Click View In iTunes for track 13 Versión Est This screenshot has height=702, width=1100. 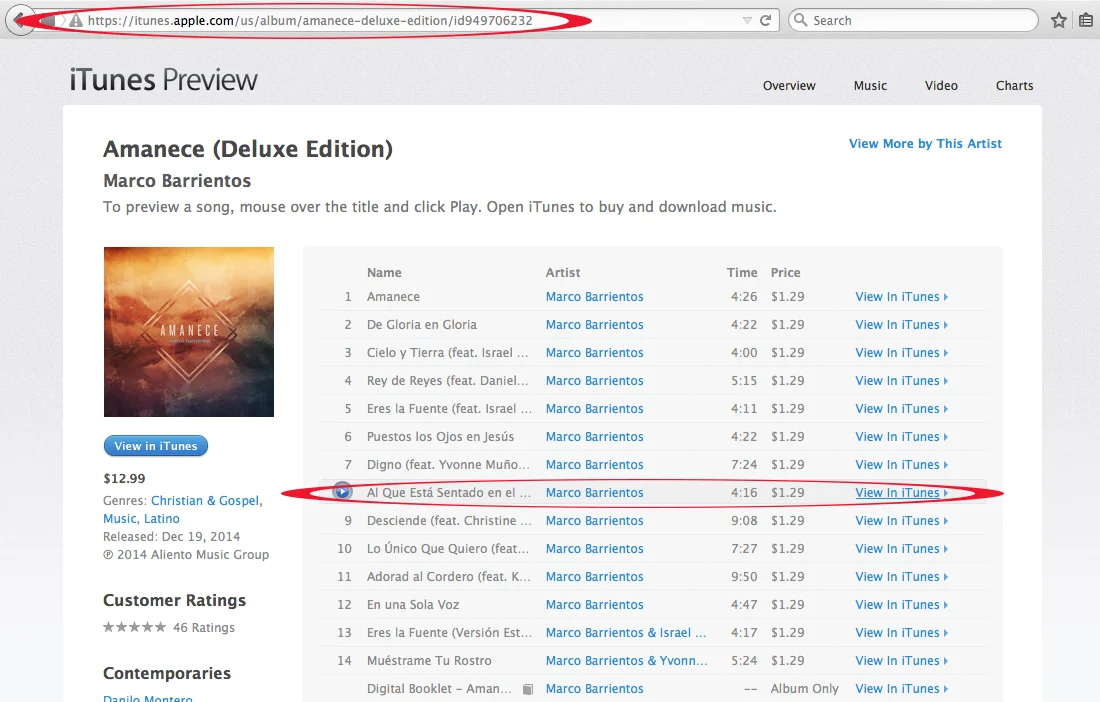tap(901, 633)
